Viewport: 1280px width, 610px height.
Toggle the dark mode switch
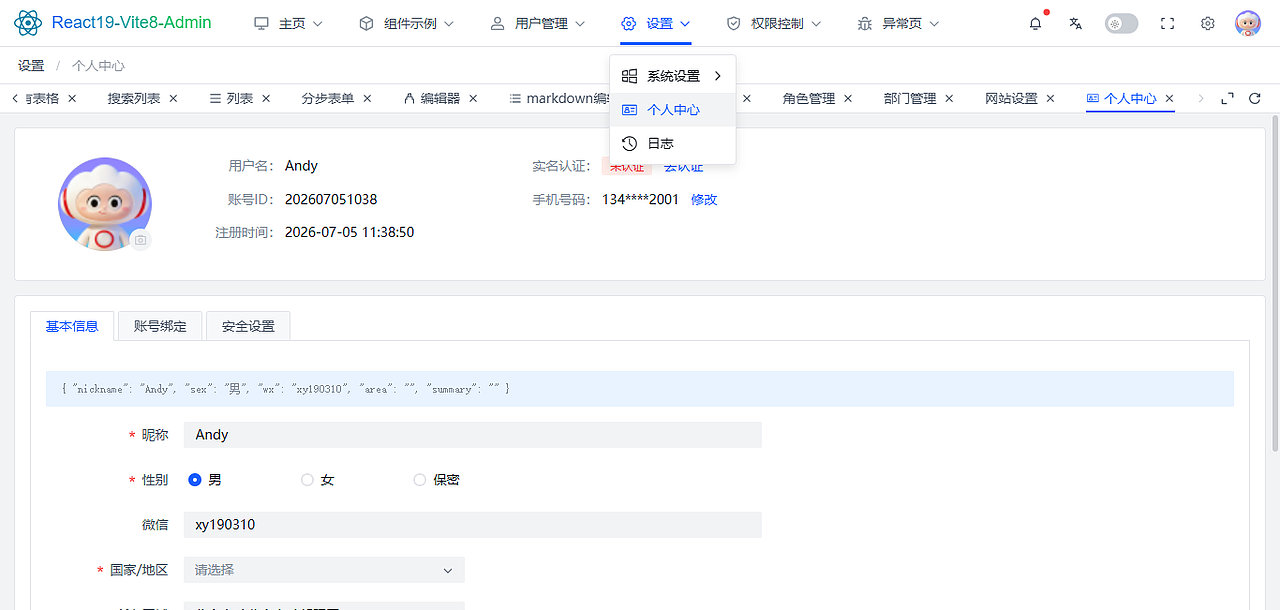point(1121,23)
